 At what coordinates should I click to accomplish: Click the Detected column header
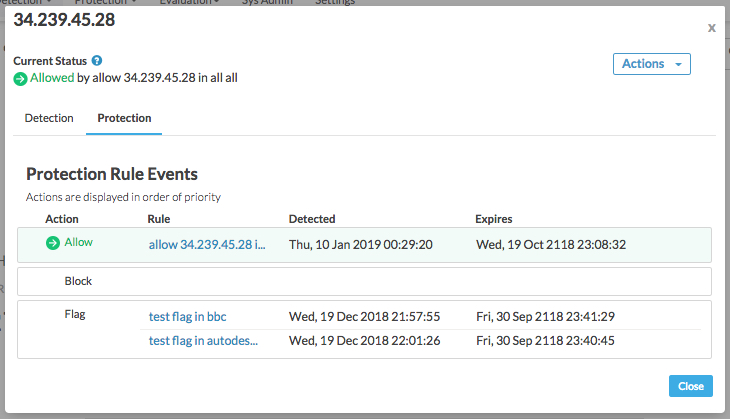point(312,218)
